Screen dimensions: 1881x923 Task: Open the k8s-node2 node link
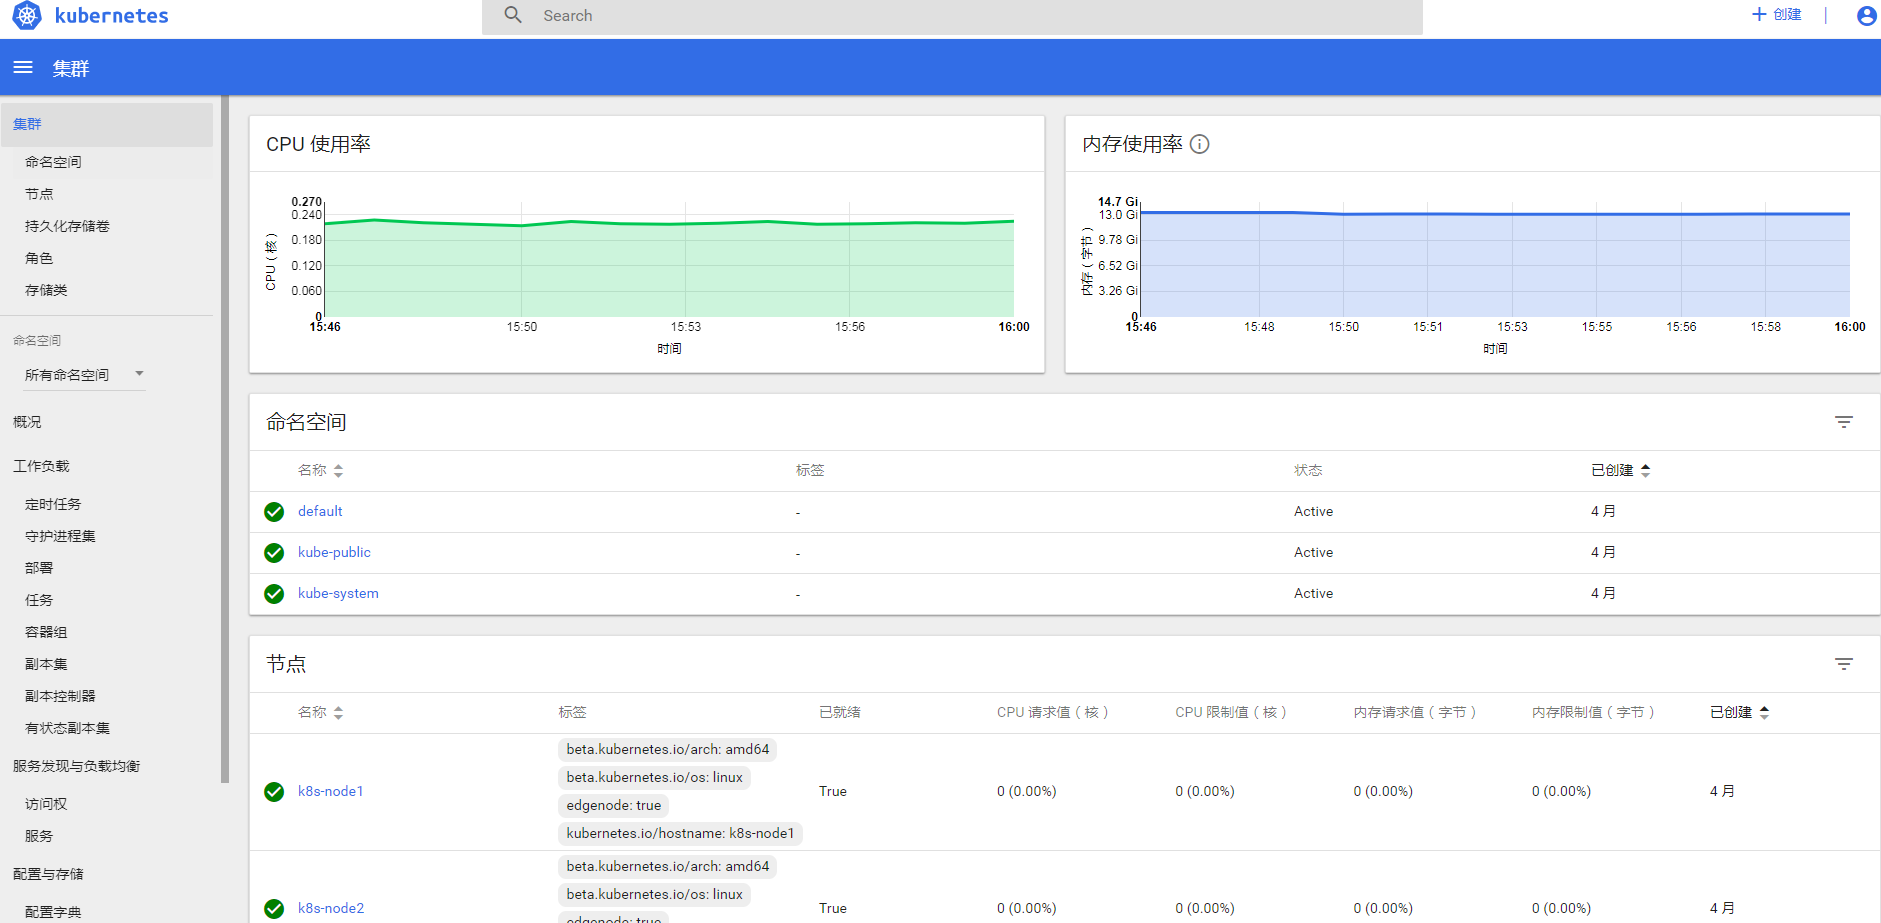coord(331,908)
